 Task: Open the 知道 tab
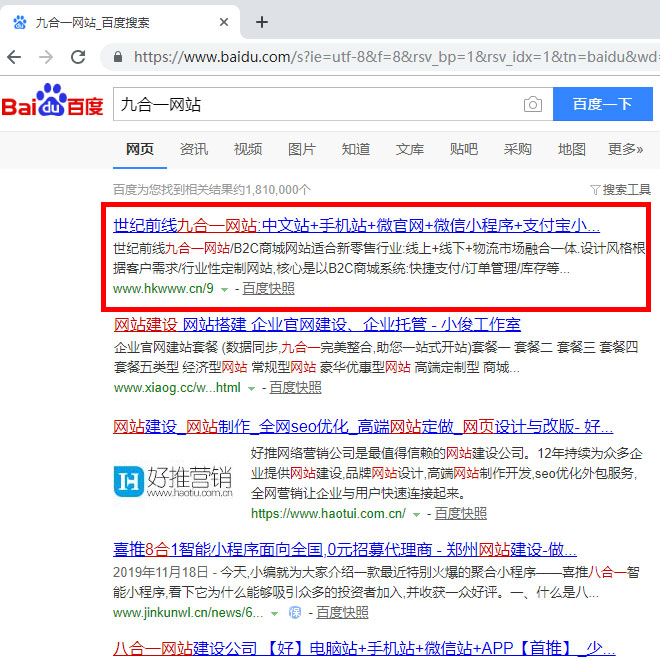click(356, 149)
